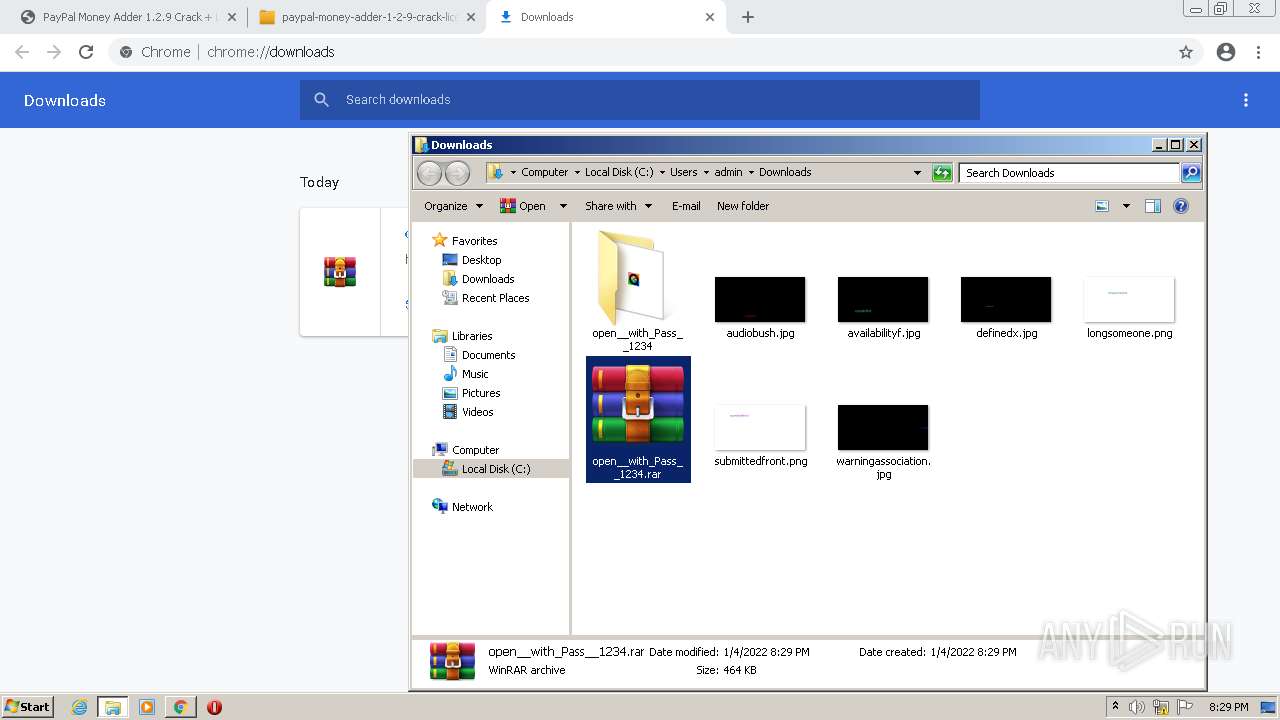Switch to the PayPal Money Adder 1.2.9 tab
This screenshot has height=720, width=1280.
coord(127,17)
